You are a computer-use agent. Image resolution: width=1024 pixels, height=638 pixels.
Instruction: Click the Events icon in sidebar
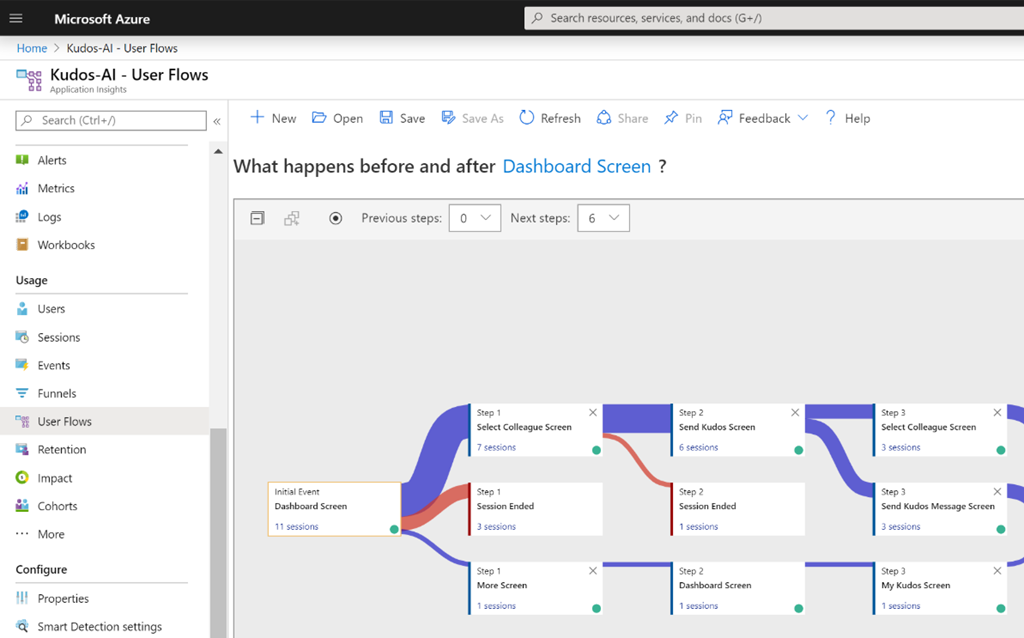point(22,365)
